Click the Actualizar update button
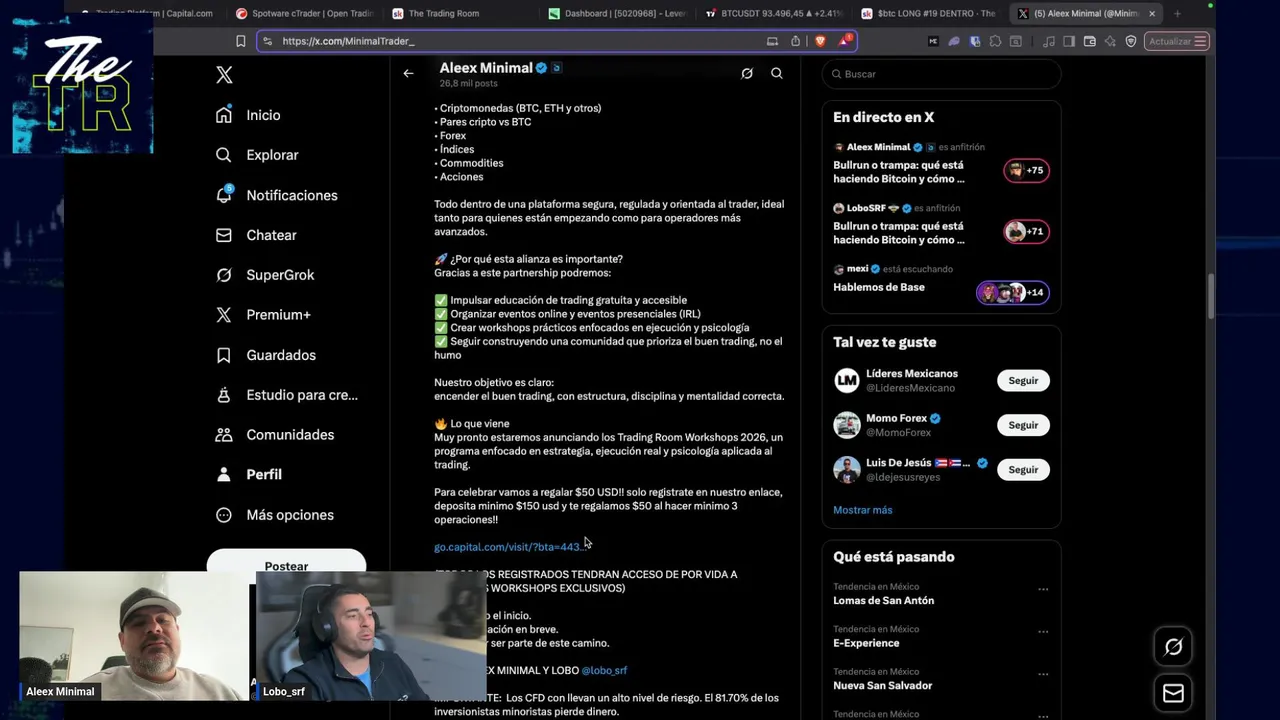The width and height of the screenshot is (1280, 720). point(1178,41)
